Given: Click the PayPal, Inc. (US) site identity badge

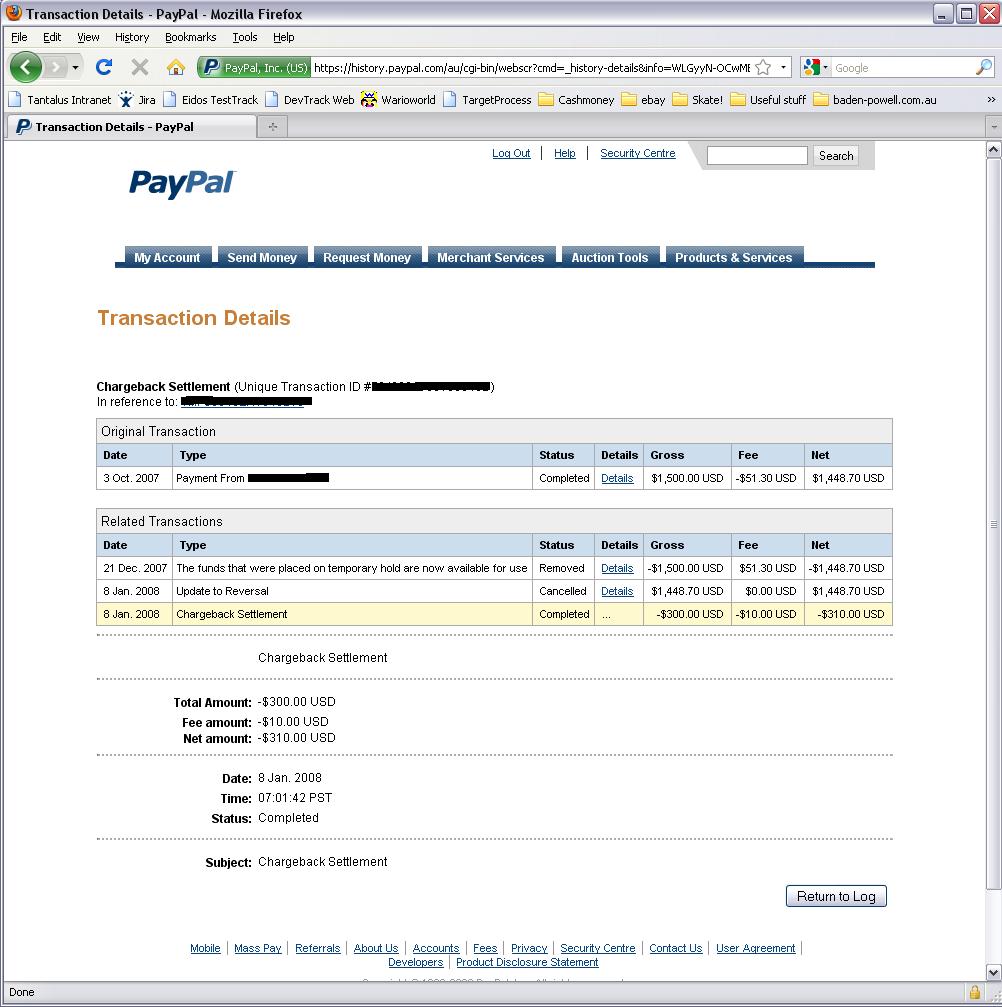Looking at the screenshot, I should tap(254, 67).
